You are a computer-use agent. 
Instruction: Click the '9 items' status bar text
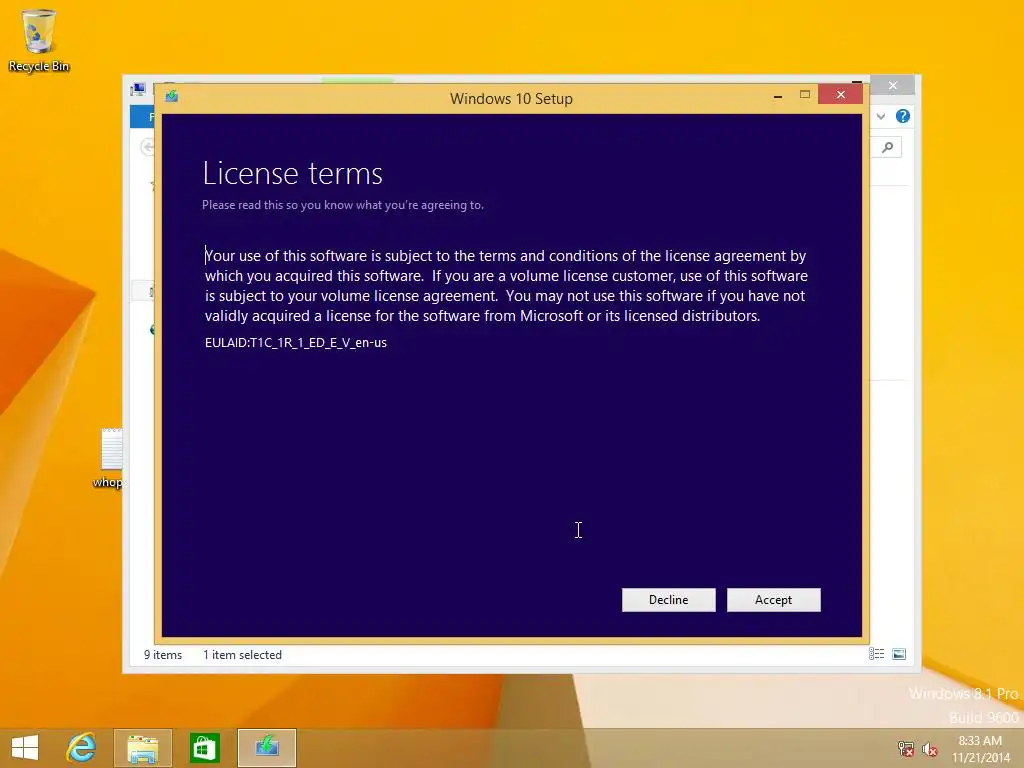point(163,654)
